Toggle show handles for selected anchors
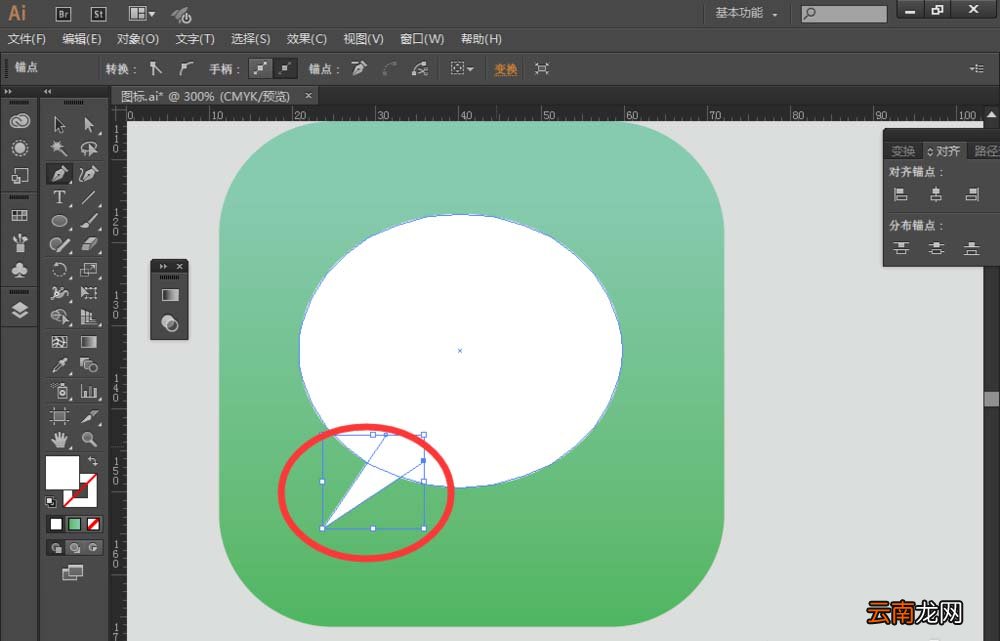This screenshot has width=1000, height=641. (x=260, y=68)
